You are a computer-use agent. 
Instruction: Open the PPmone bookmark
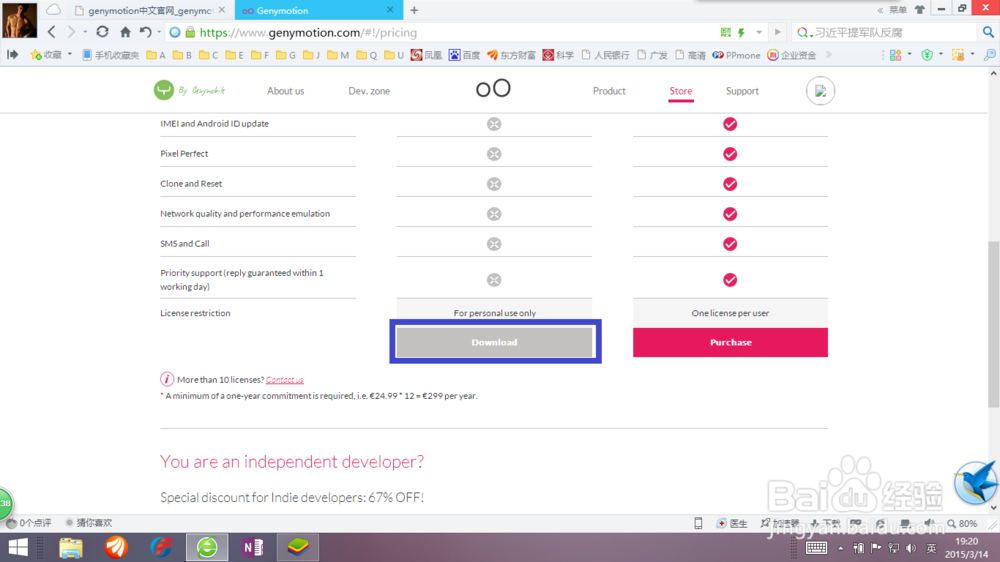tap(736, 55)
